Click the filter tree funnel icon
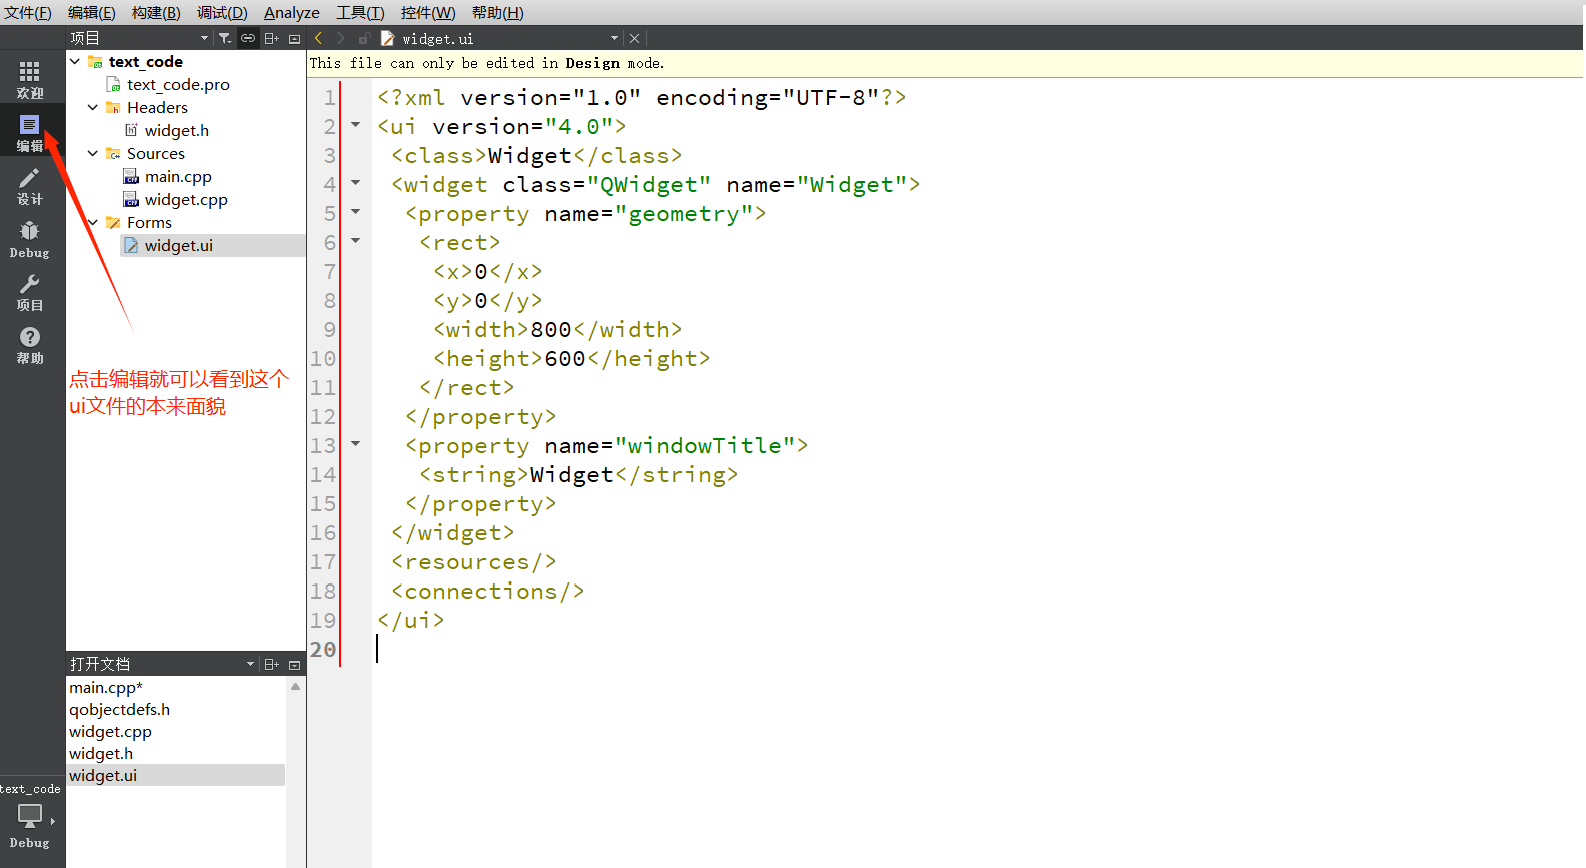1586x868 pixels. pos(225,38)
